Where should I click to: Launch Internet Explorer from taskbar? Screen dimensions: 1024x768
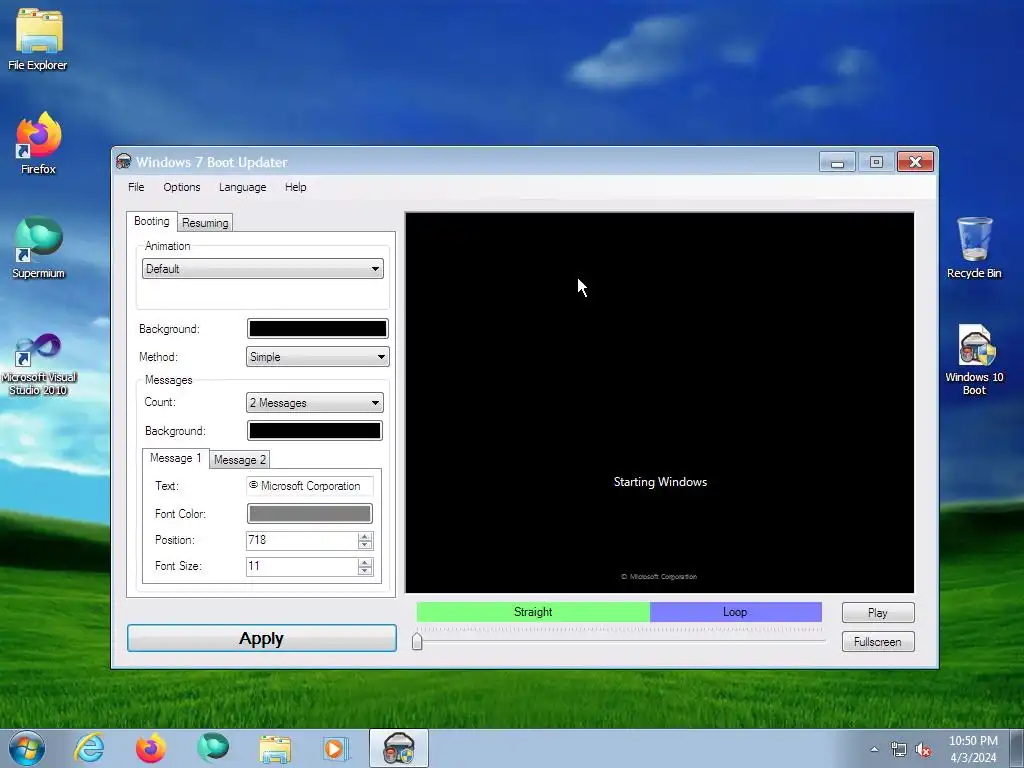89,748
